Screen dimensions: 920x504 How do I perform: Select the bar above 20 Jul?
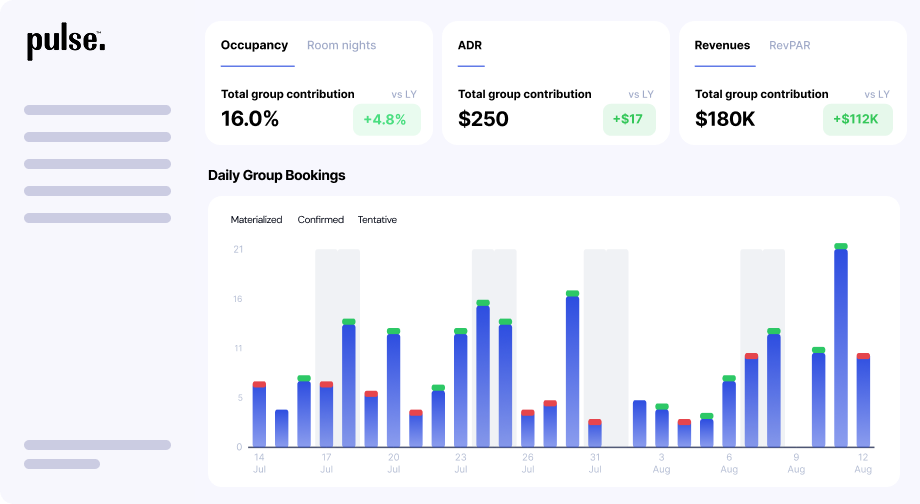(x=394, y=388)
